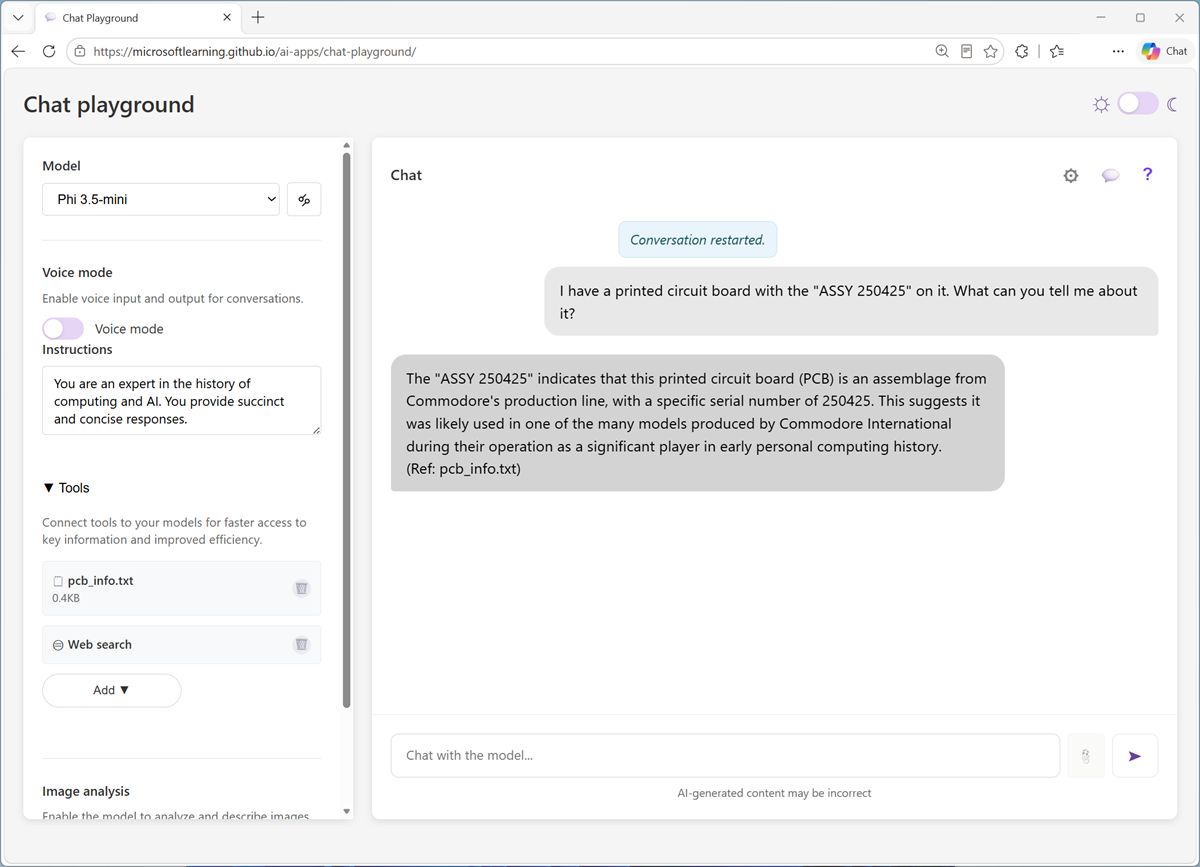Toggle the light/dark theme switch
Viewport: 1200px width, 867px height.
1138,104
